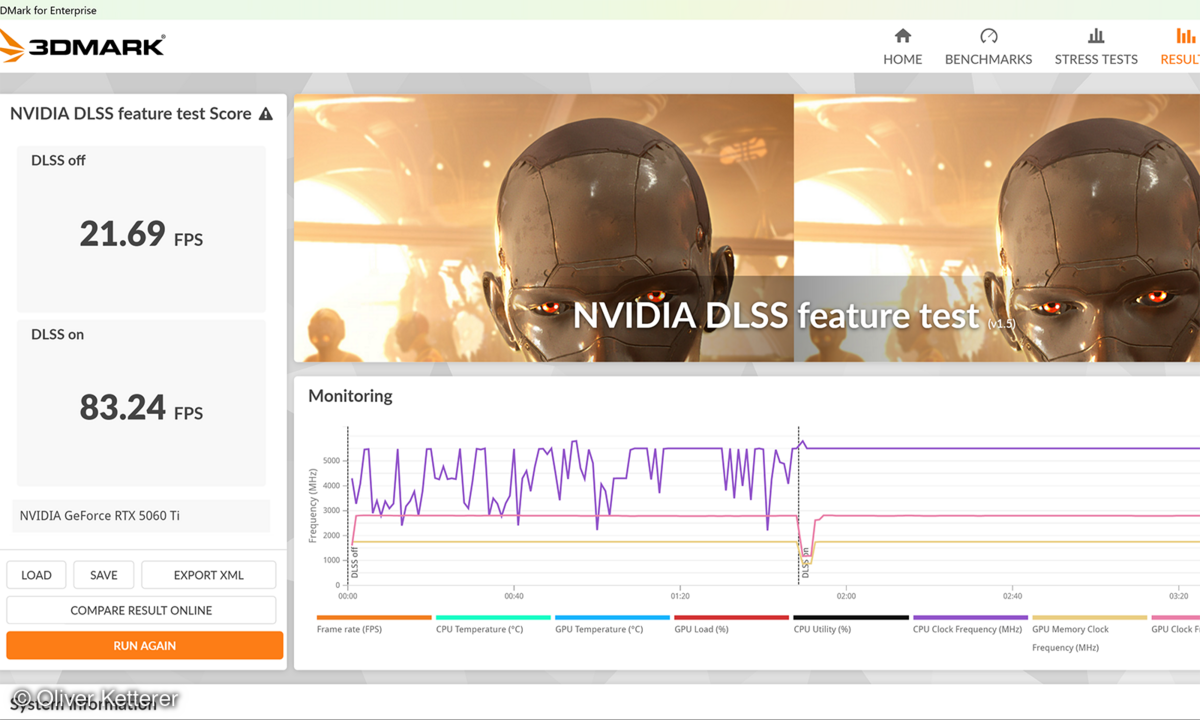Viewport: 1200px width, 720px height.
Task: Click the NVIDIA DLSS feature test Score title
Action: point(131,114)
